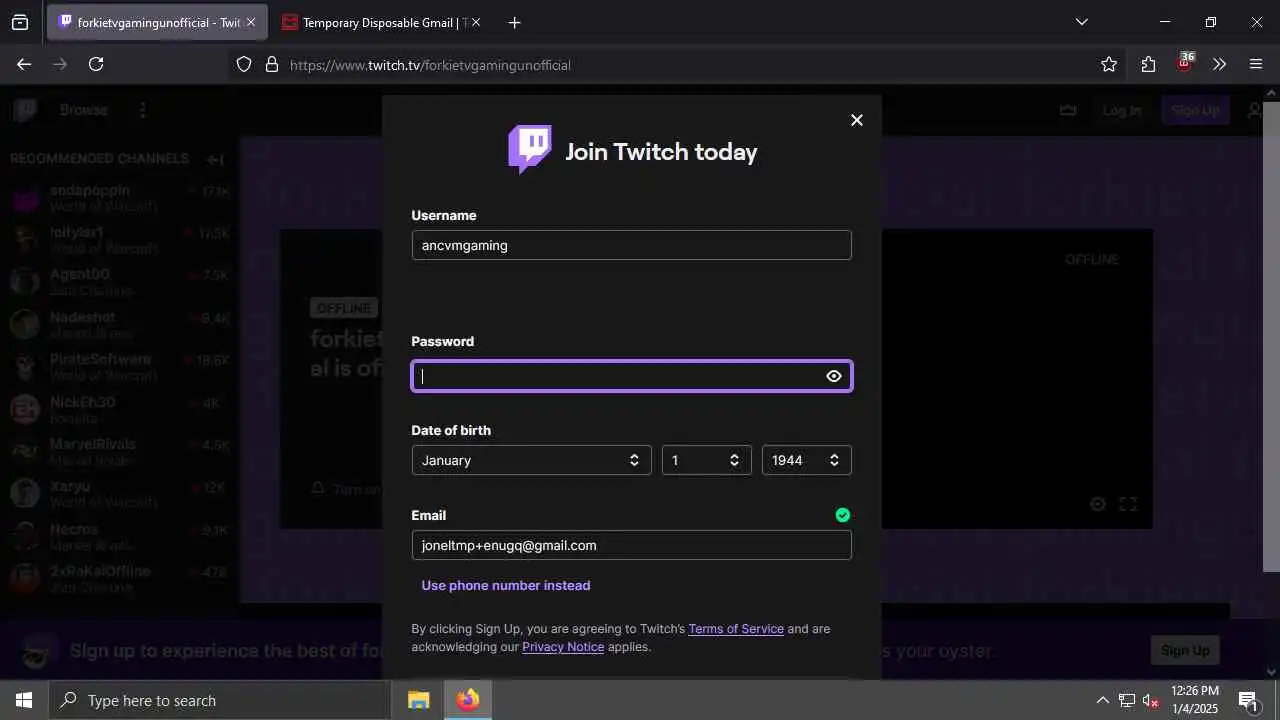
Task: Open the Firefox application menu
Action: [x=1256, y=65]
